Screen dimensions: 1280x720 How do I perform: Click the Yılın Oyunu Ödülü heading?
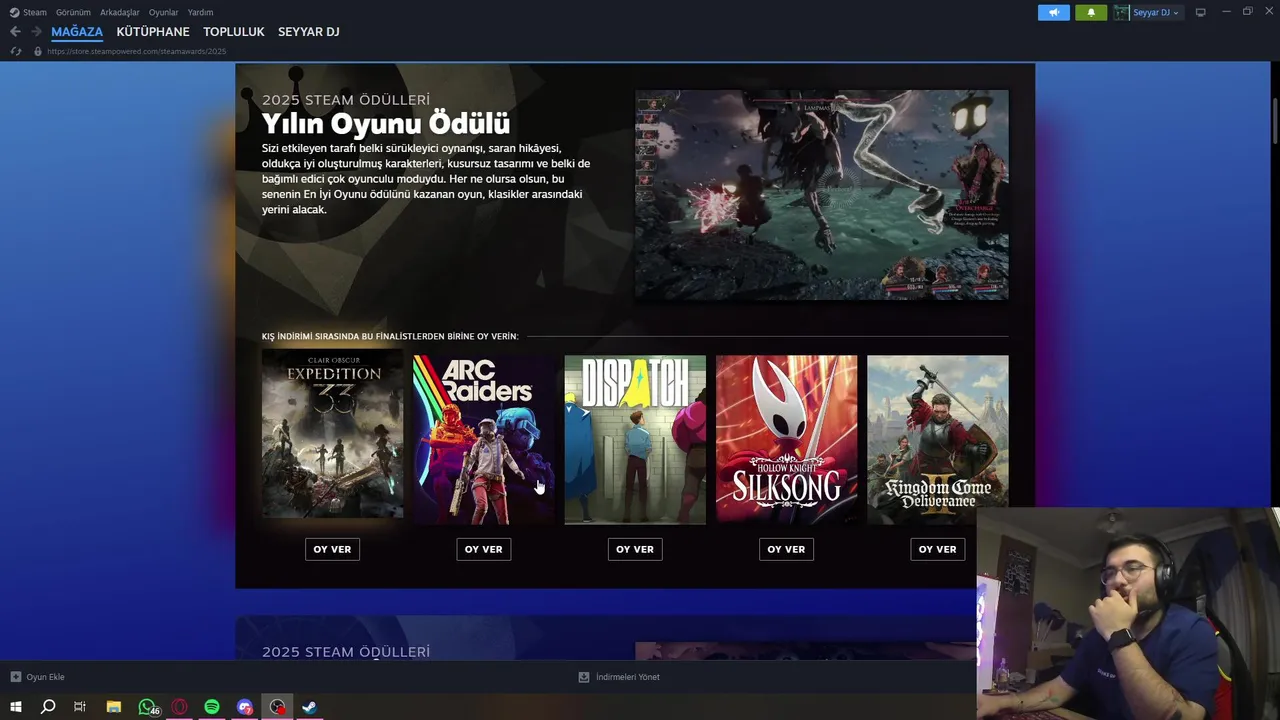coord(386,123)
